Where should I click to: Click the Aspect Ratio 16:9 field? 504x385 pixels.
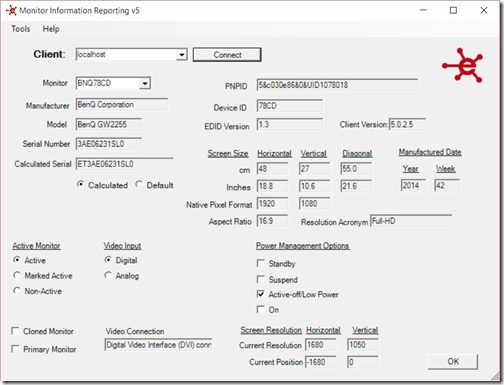click(272, 221)
